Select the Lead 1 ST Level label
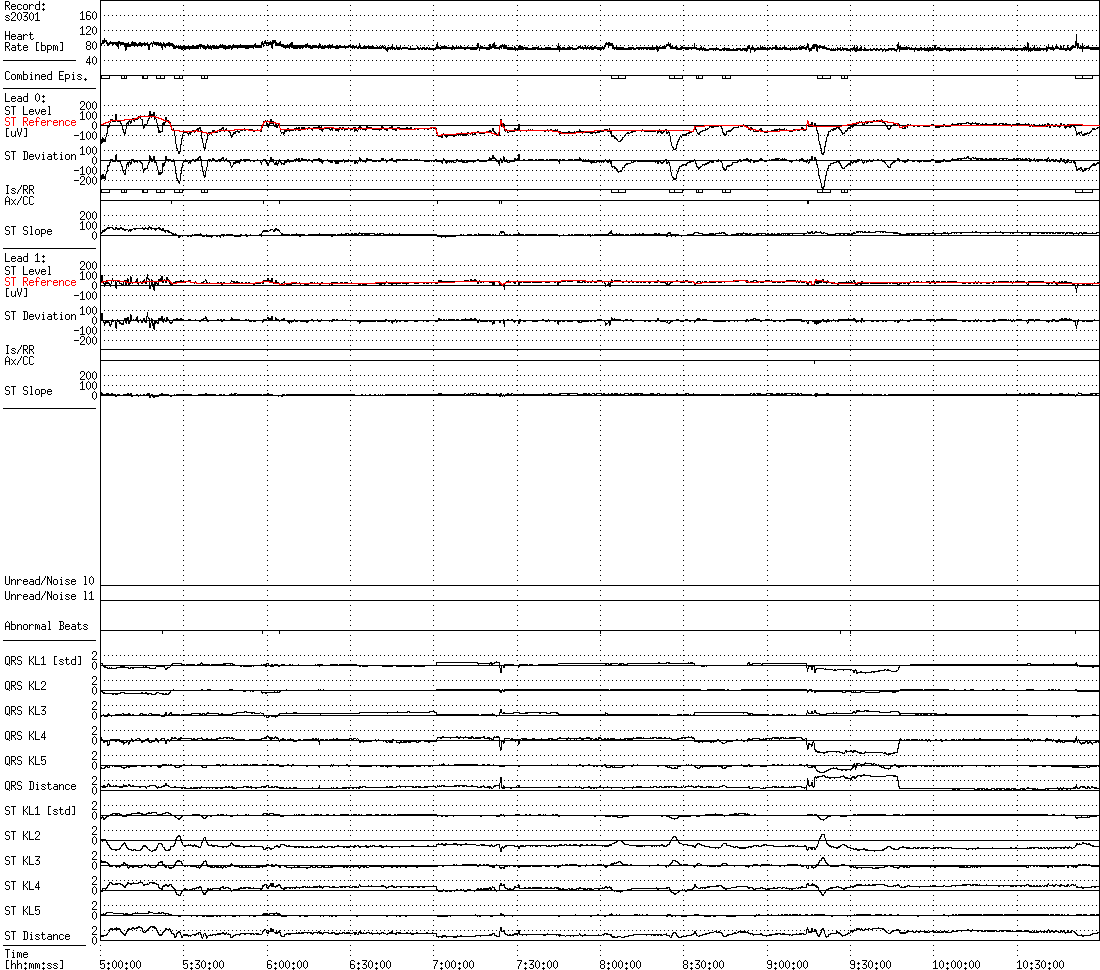The width and height of the screenshot is (1100, 970). pos(28,271)
